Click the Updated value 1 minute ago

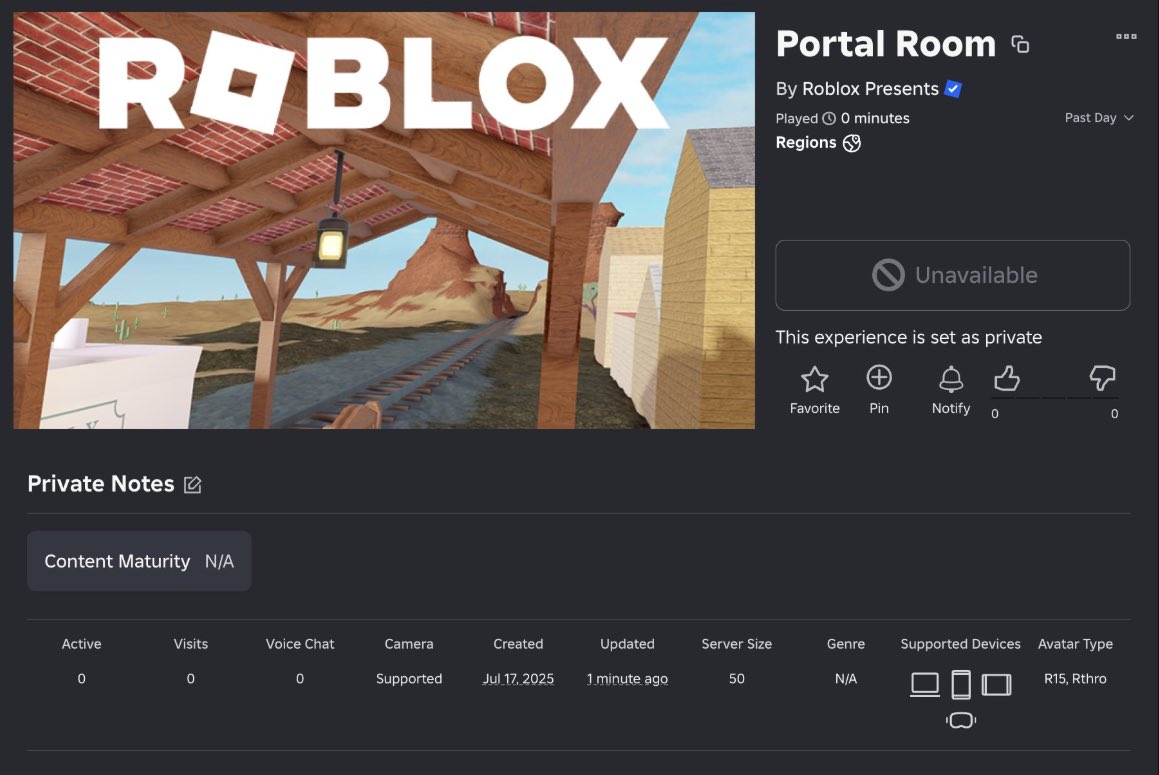coord(627,679)
